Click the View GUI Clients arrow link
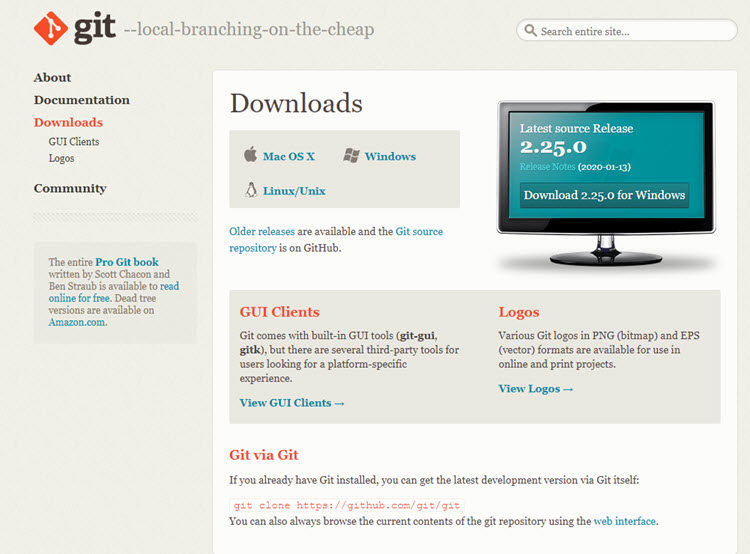This screenshot has width=750, height=554. pos(292,403)
